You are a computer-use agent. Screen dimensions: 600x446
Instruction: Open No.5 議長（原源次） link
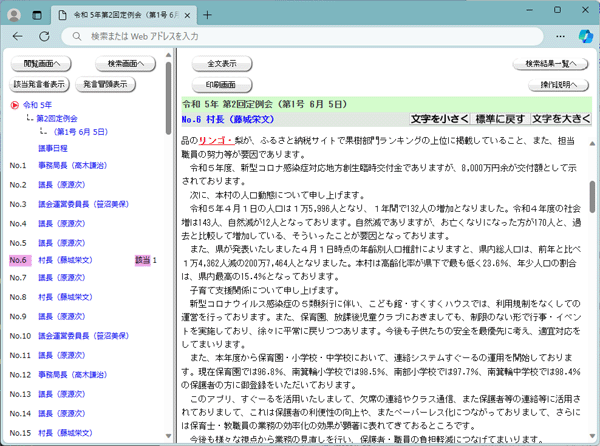(62, 243)
